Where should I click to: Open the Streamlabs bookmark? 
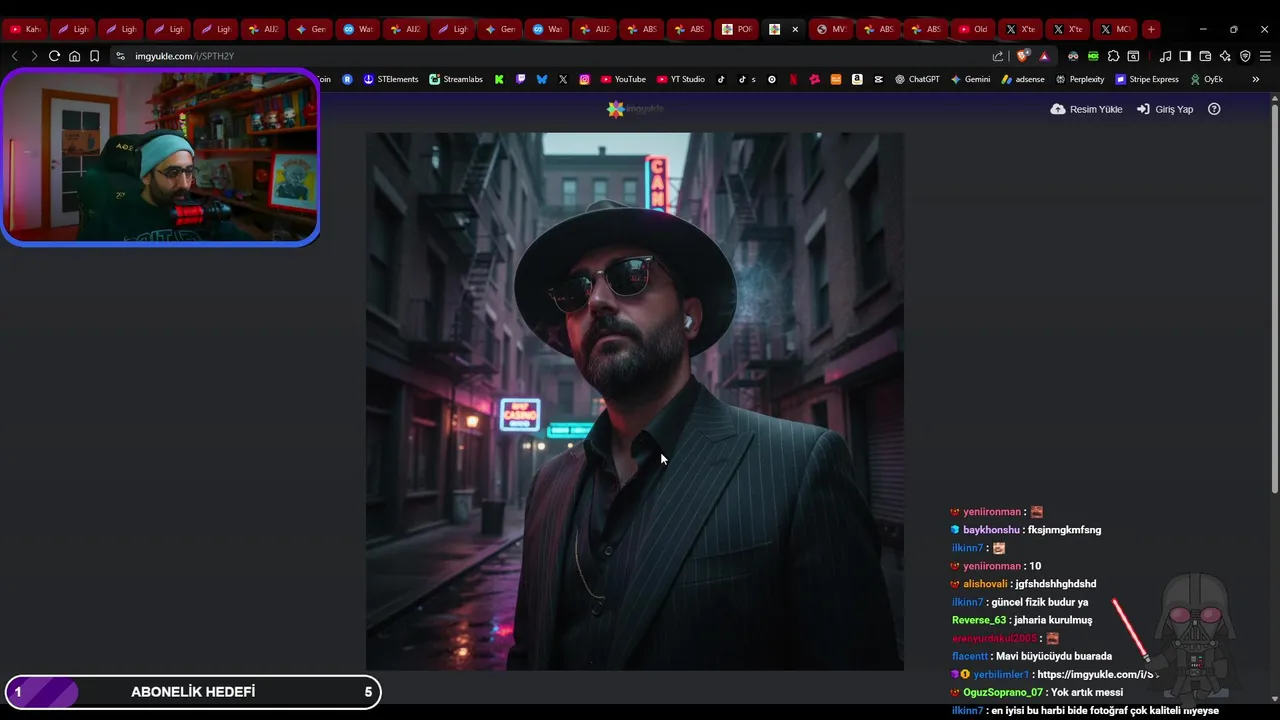pos(456,79)
